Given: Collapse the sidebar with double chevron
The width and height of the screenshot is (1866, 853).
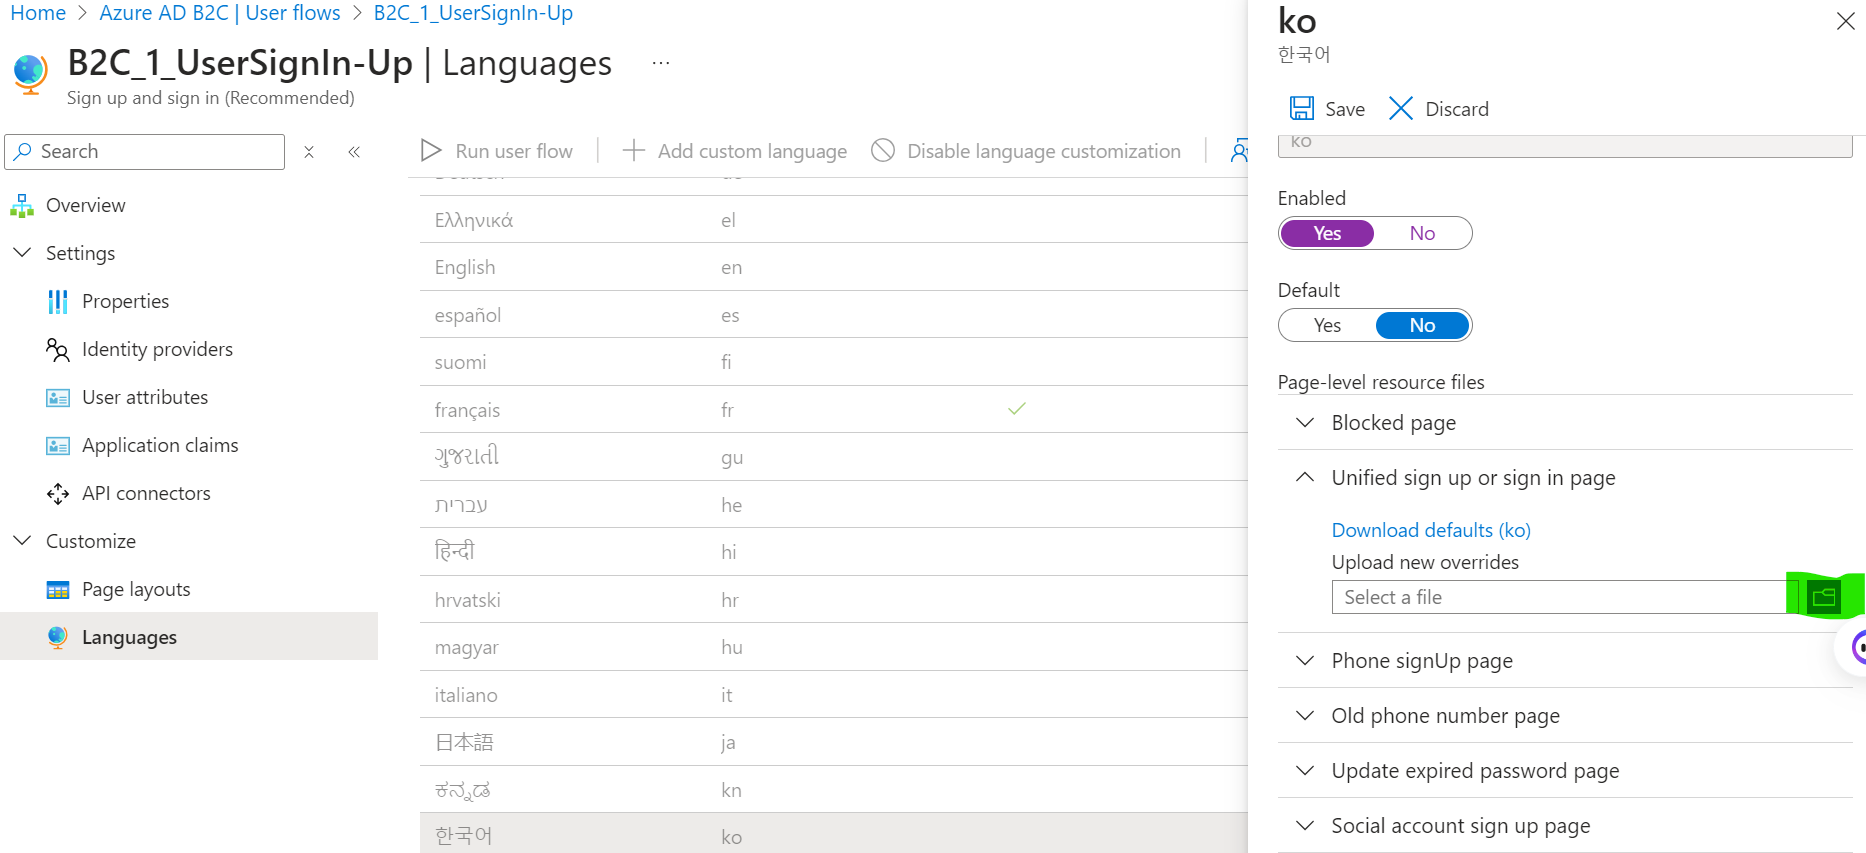Looking at the screenshot, I should pos(354,152).
